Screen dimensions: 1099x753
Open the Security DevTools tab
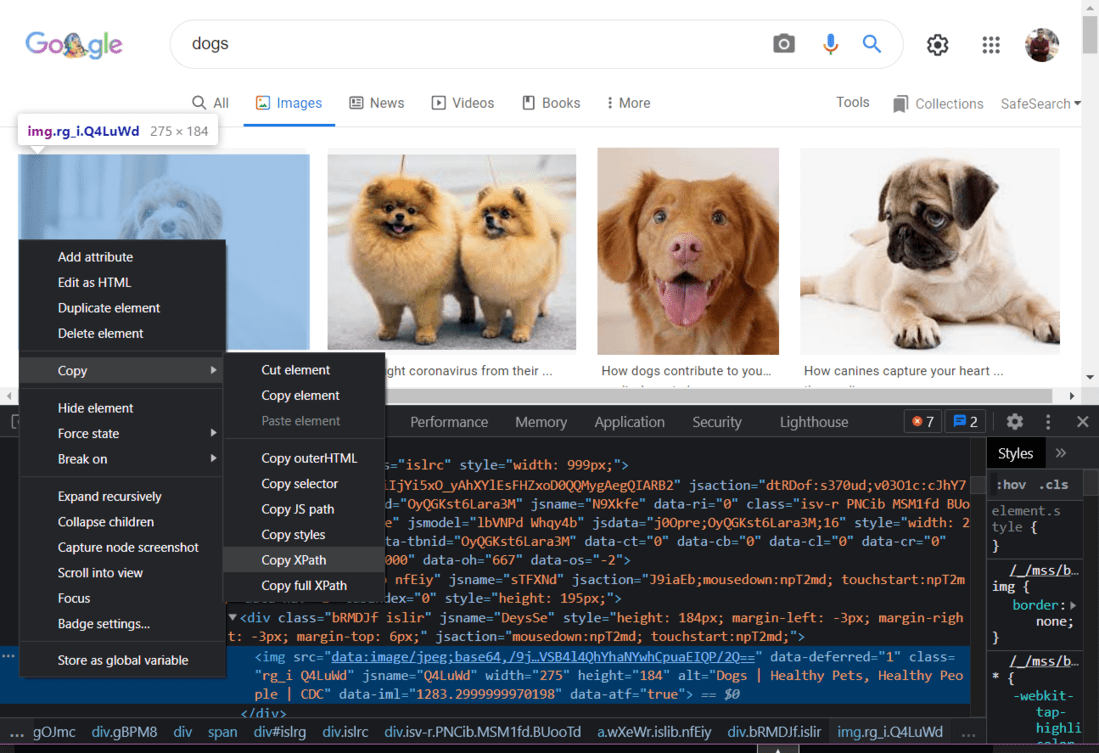point(716,422)
